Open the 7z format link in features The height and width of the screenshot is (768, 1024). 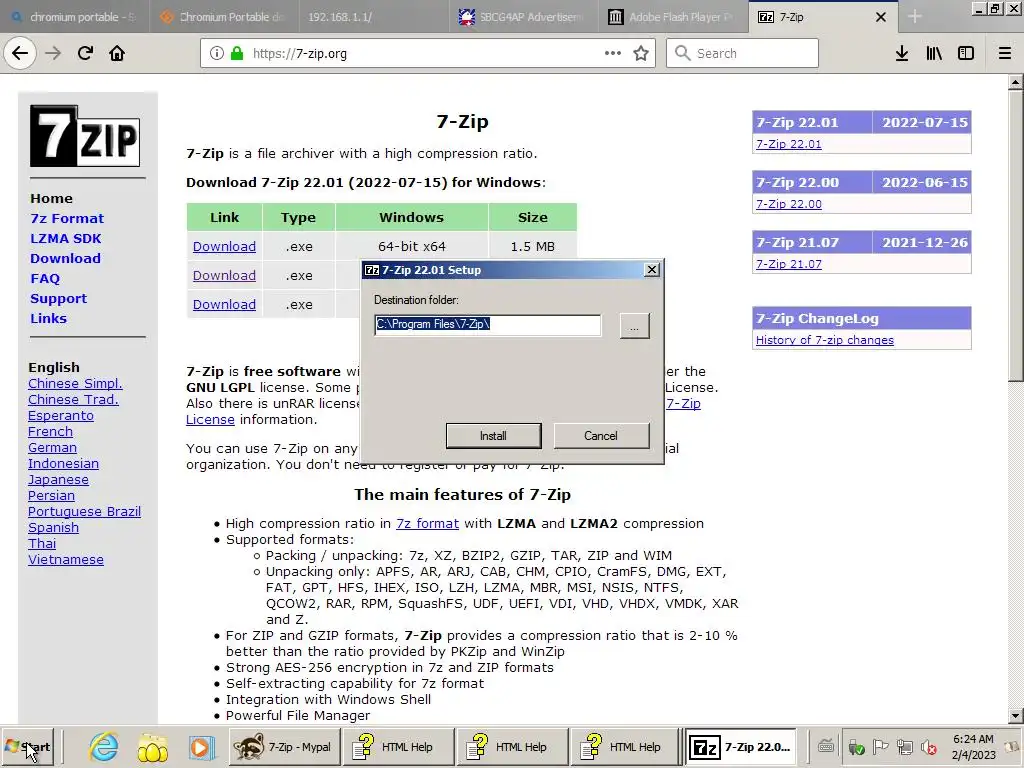click(427, 523)
